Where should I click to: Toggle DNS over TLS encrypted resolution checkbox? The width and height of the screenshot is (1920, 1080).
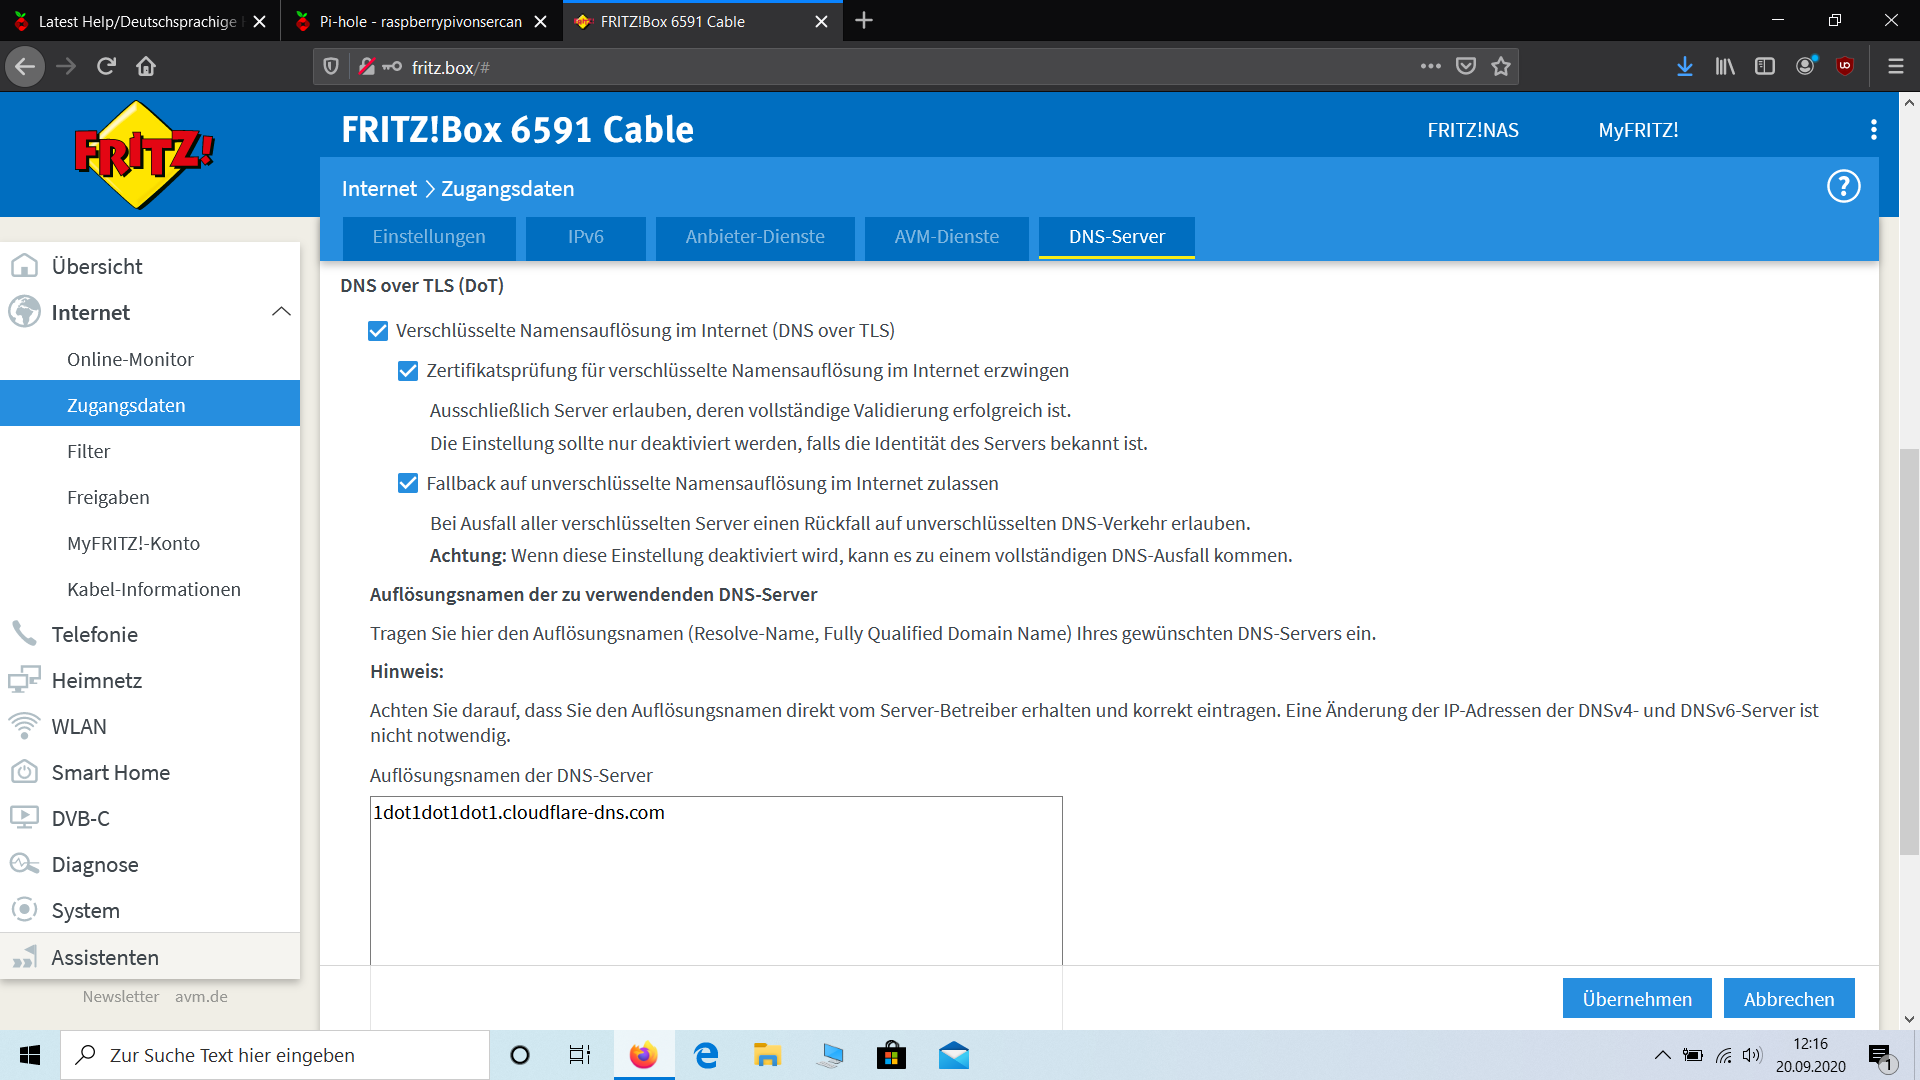(x=378, y=331)
